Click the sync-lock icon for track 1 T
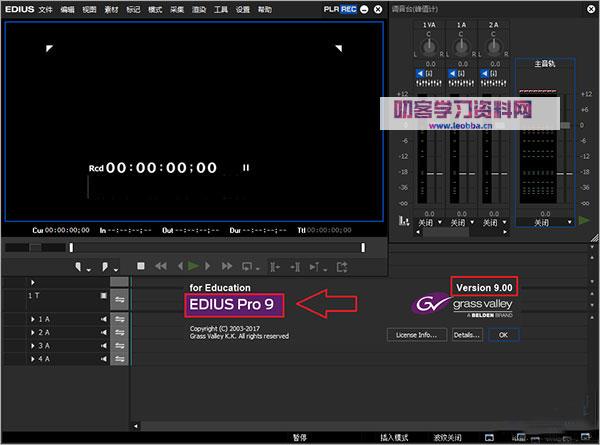The height and width of the screenshot is (445, 600). 119,300
